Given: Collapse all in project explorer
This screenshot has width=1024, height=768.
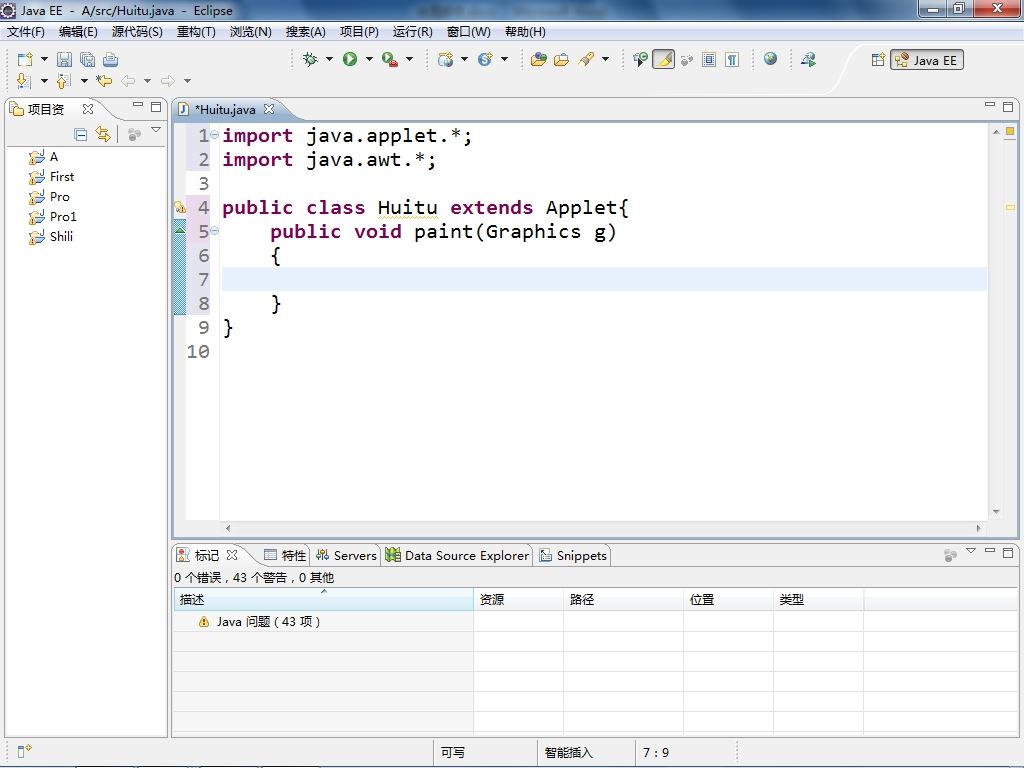Looking at the screenshot, I should [x=81, y=134].
